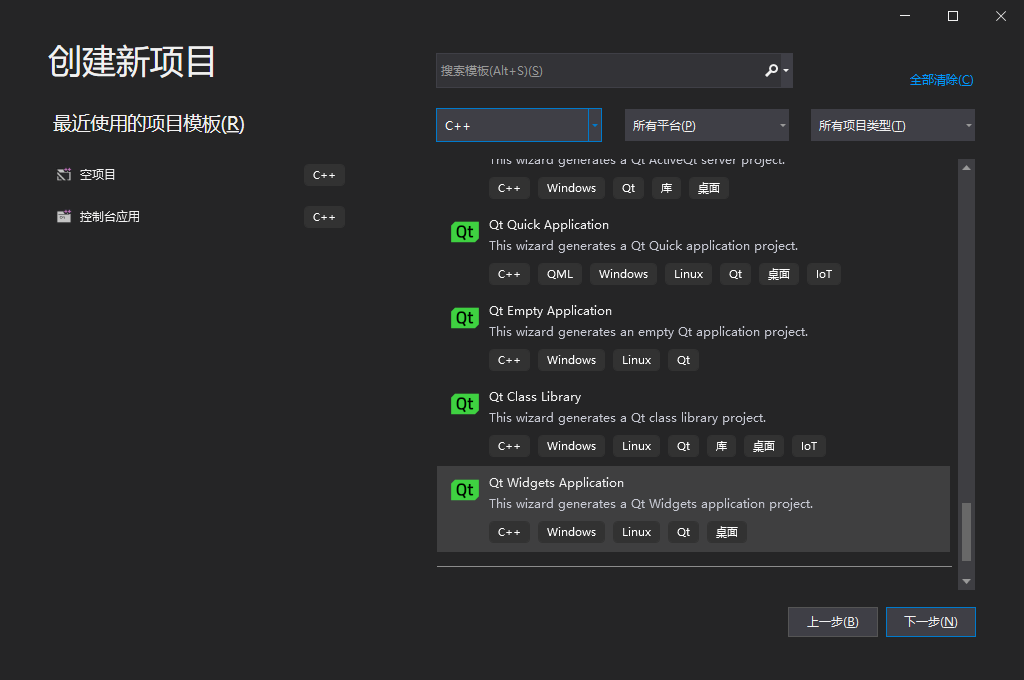Click the 空项目 template icon
The height and width of the screenshot is (680, 1024).
coord(64,174)
